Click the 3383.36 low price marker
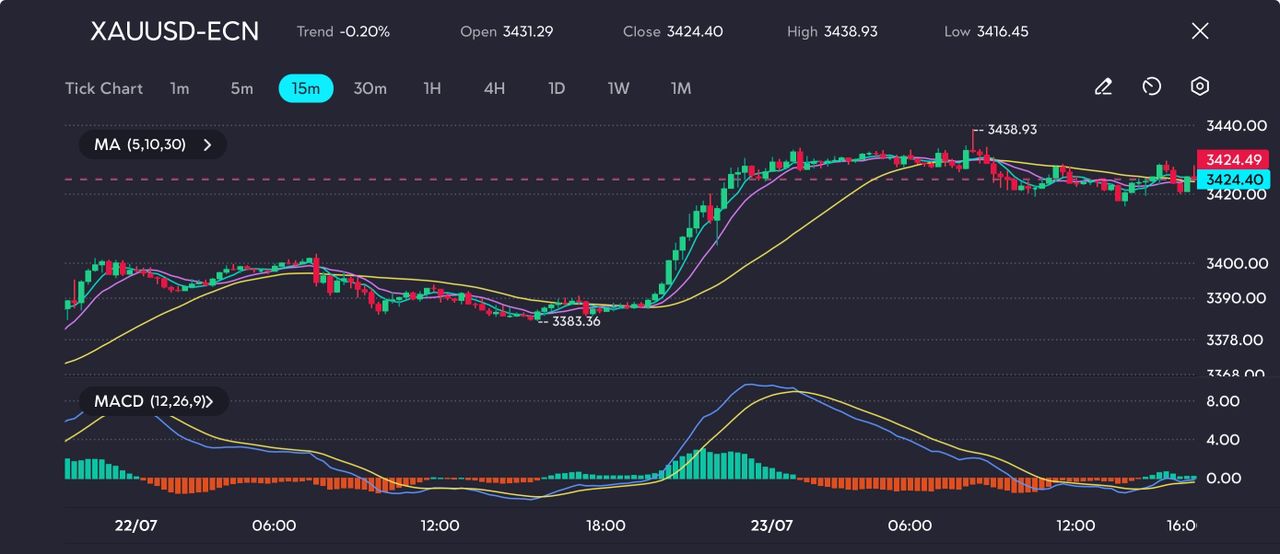 [x=575, y=321]
